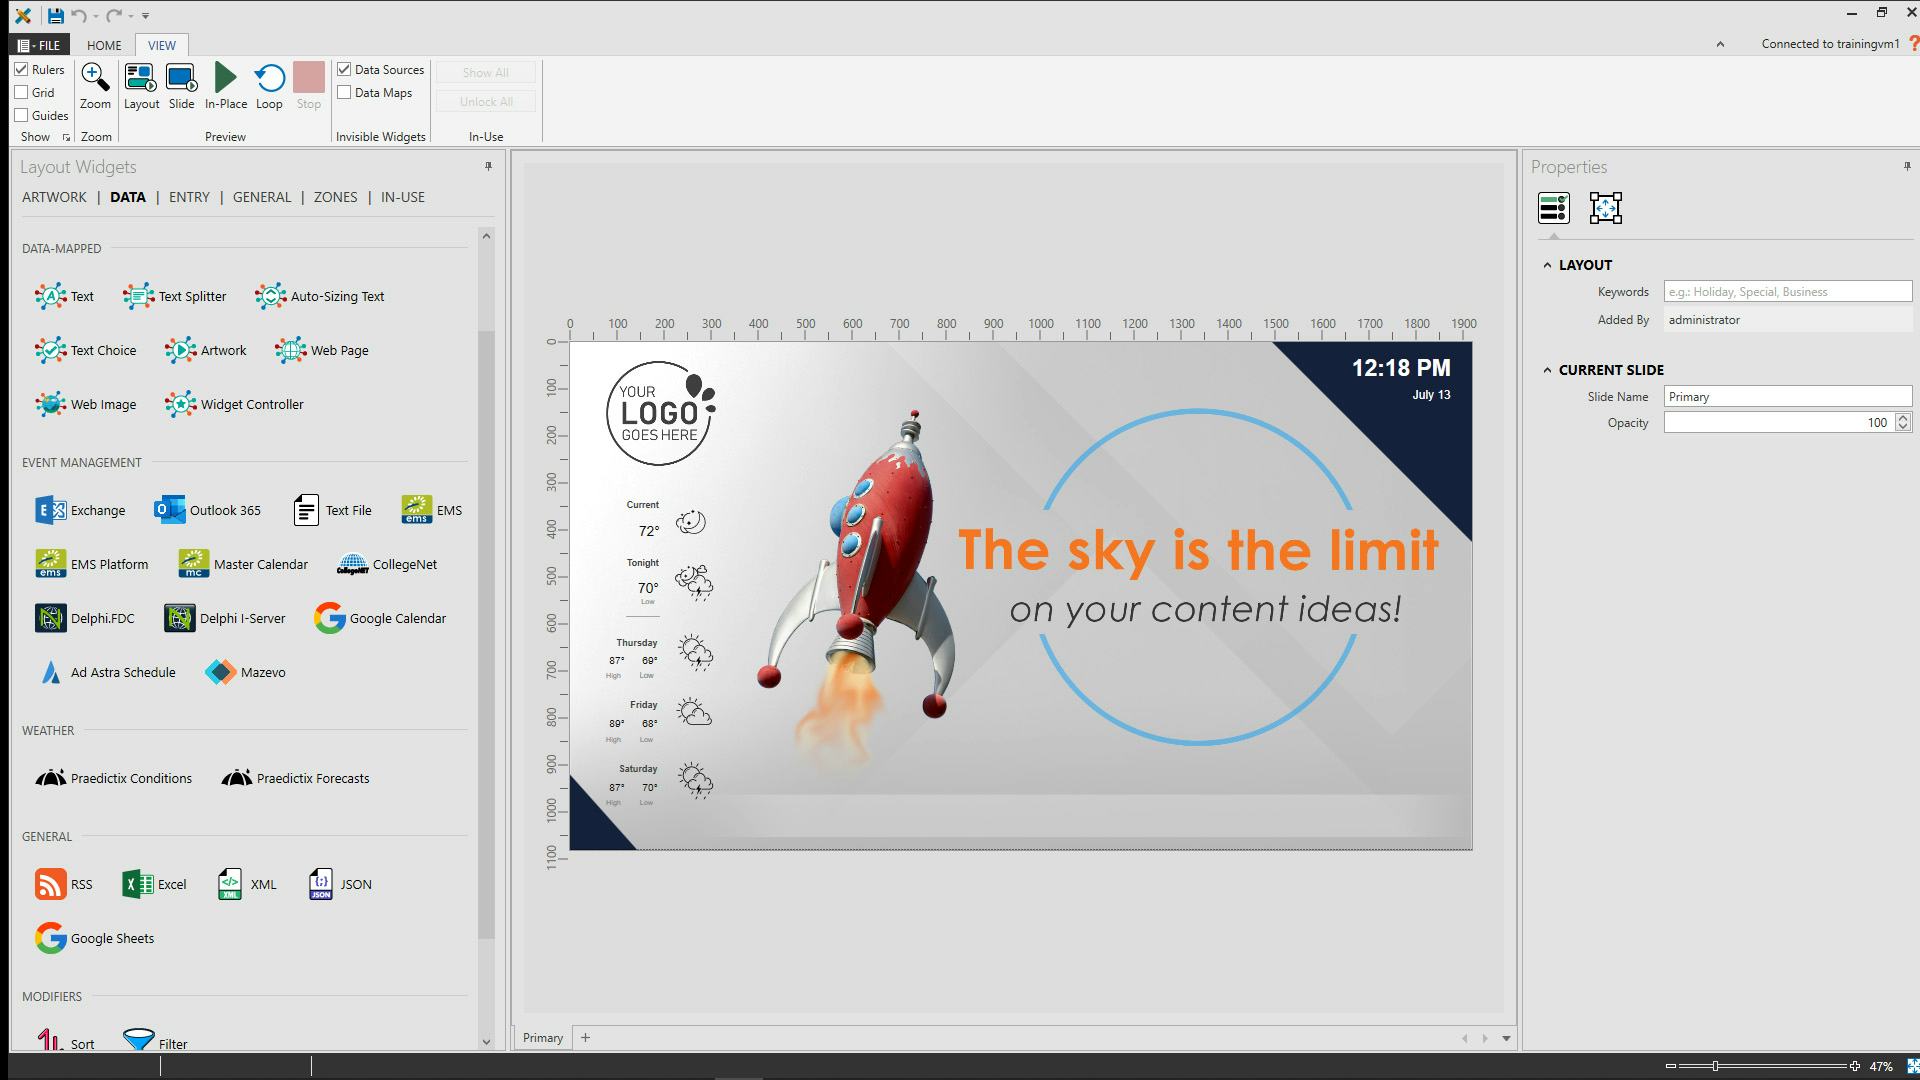Add a new slide with plus button
Screen dimensions: 1920x1080
pos(585,1038)
